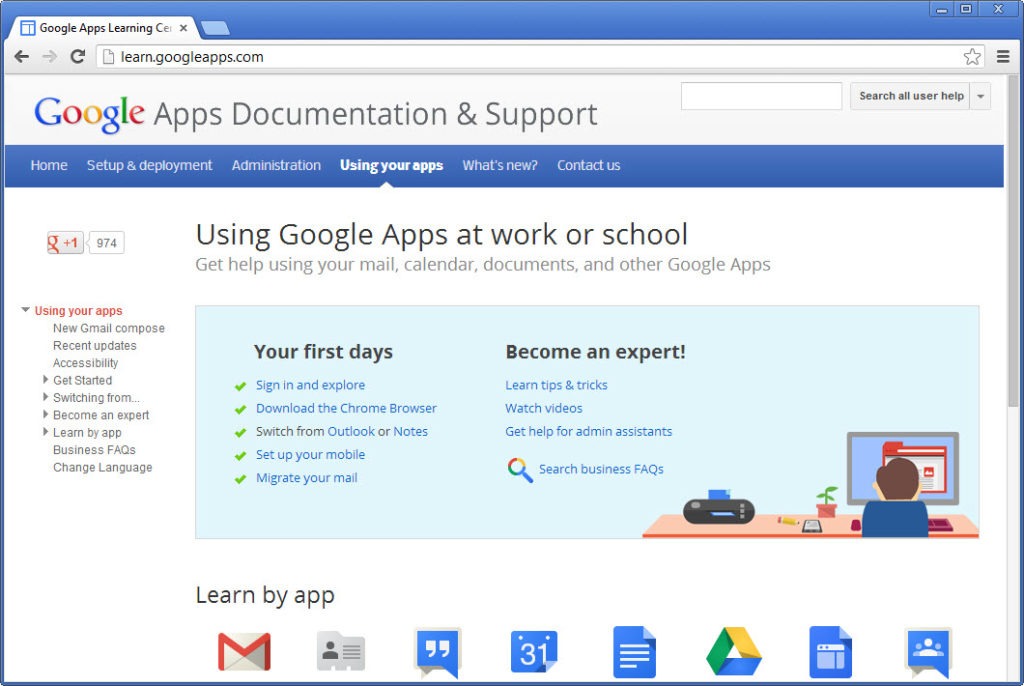
Task: Select Accessibility in sidebar
Action: pos(86,363)
